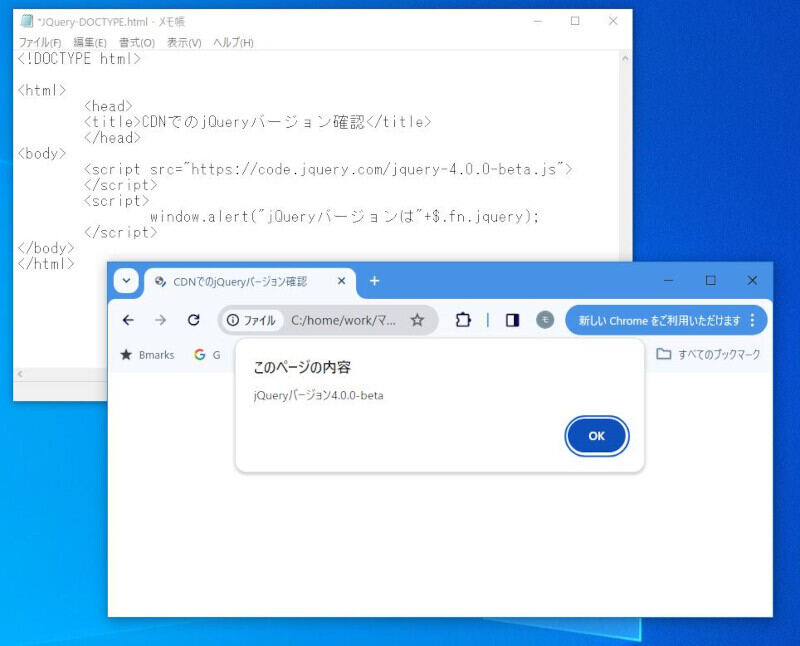This screenshot has height=646, width=800.
Task: Open Notepad ヘルプ(H) menu
Action: (x=233, y=42)
